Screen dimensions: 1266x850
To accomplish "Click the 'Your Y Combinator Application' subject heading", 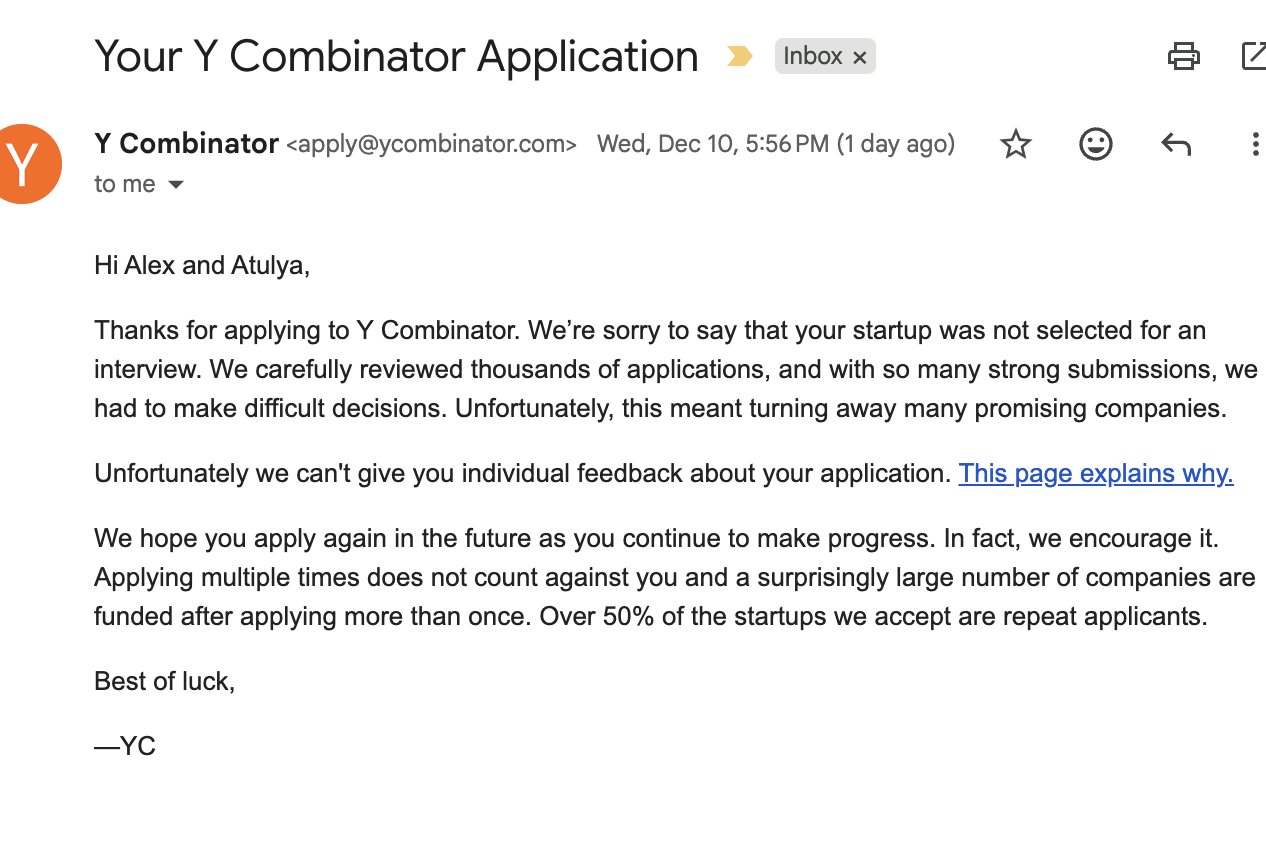I will pyautogui.click(x=396, y=56).
